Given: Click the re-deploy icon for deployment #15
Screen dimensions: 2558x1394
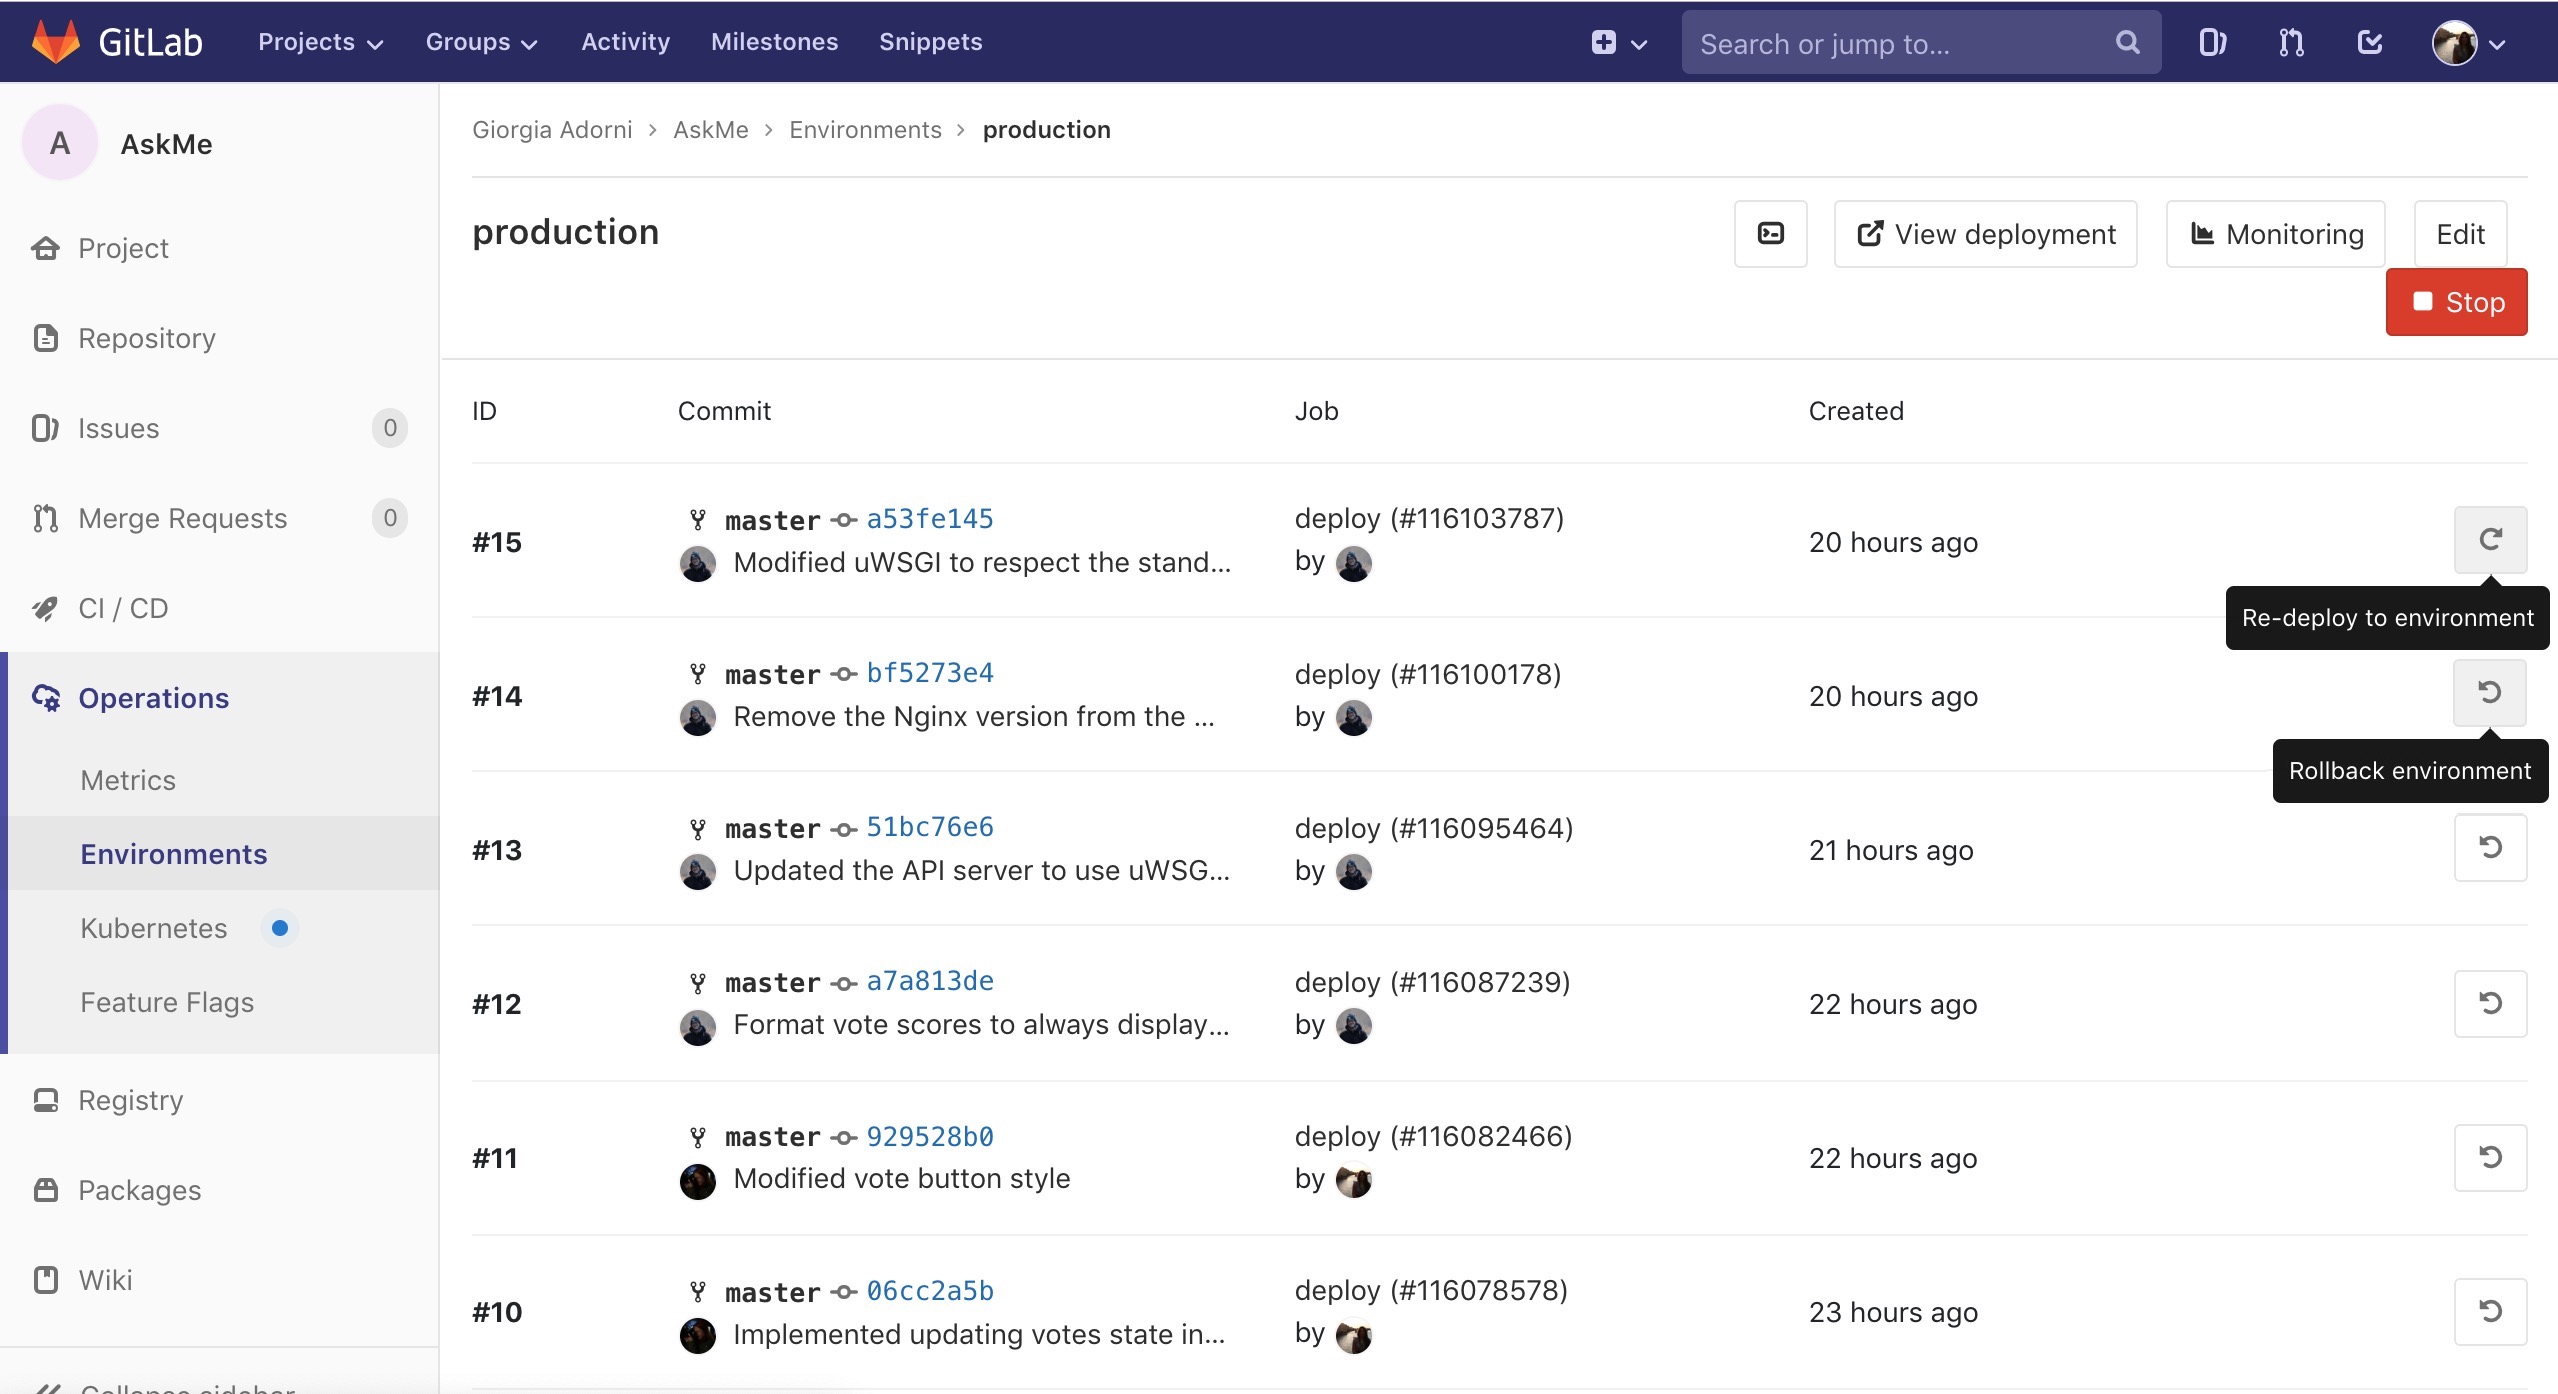Looking at the screenshot, I should coord(2490,540).
